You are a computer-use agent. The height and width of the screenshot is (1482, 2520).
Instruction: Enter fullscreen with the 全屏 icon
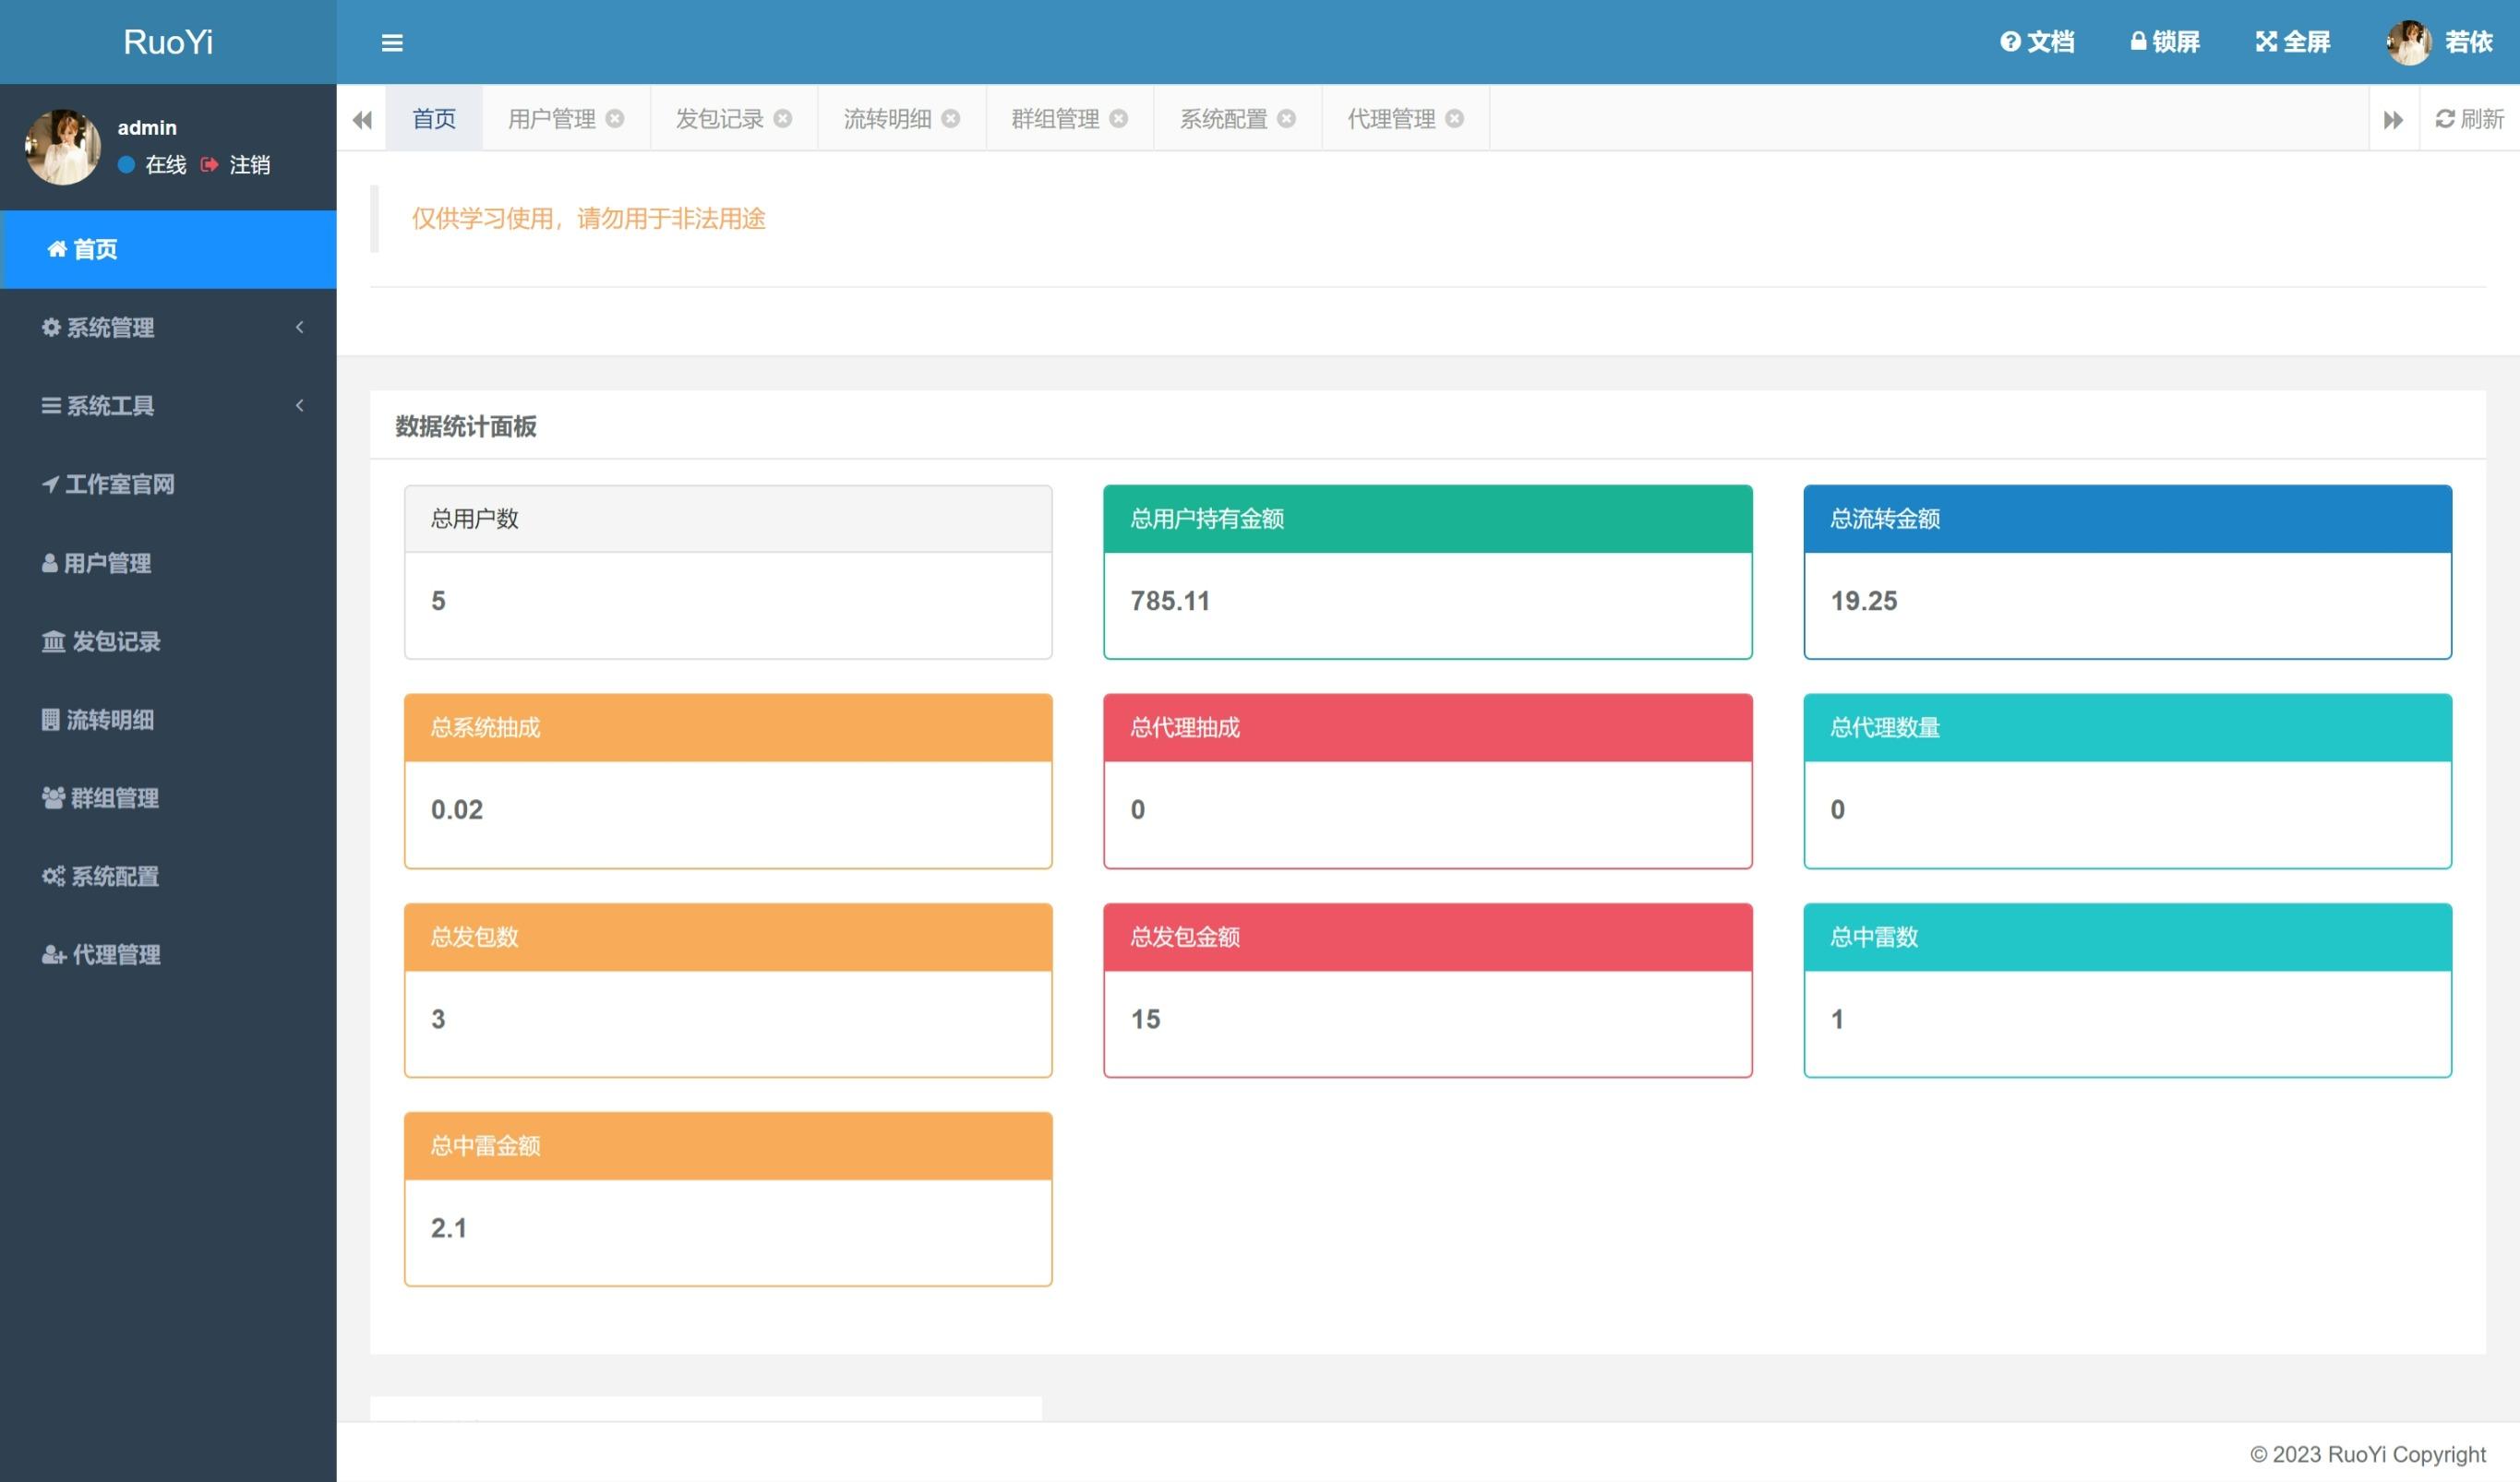pyautogui.click(x=2292, y=42)
